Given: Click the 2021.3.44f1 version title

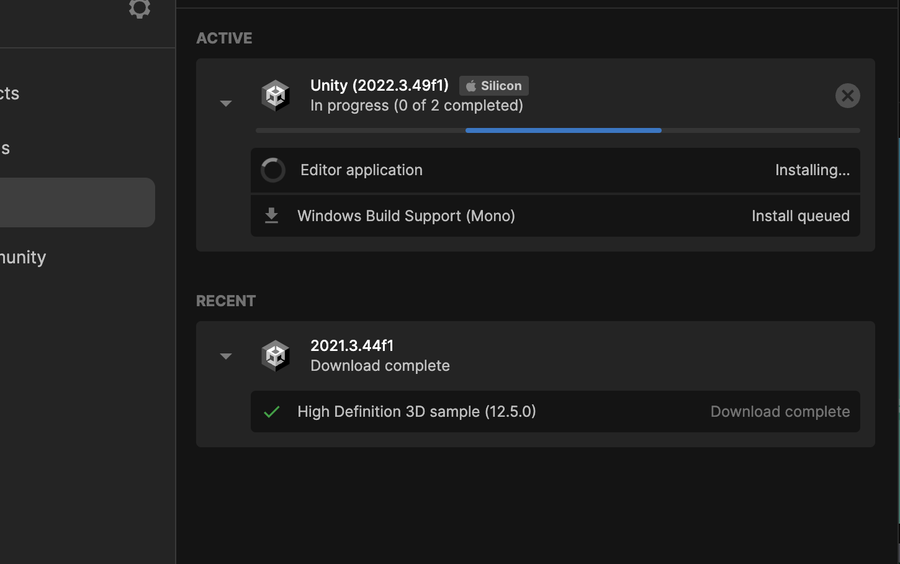Looking at the screenshot, I should click(x=352, y=345).
